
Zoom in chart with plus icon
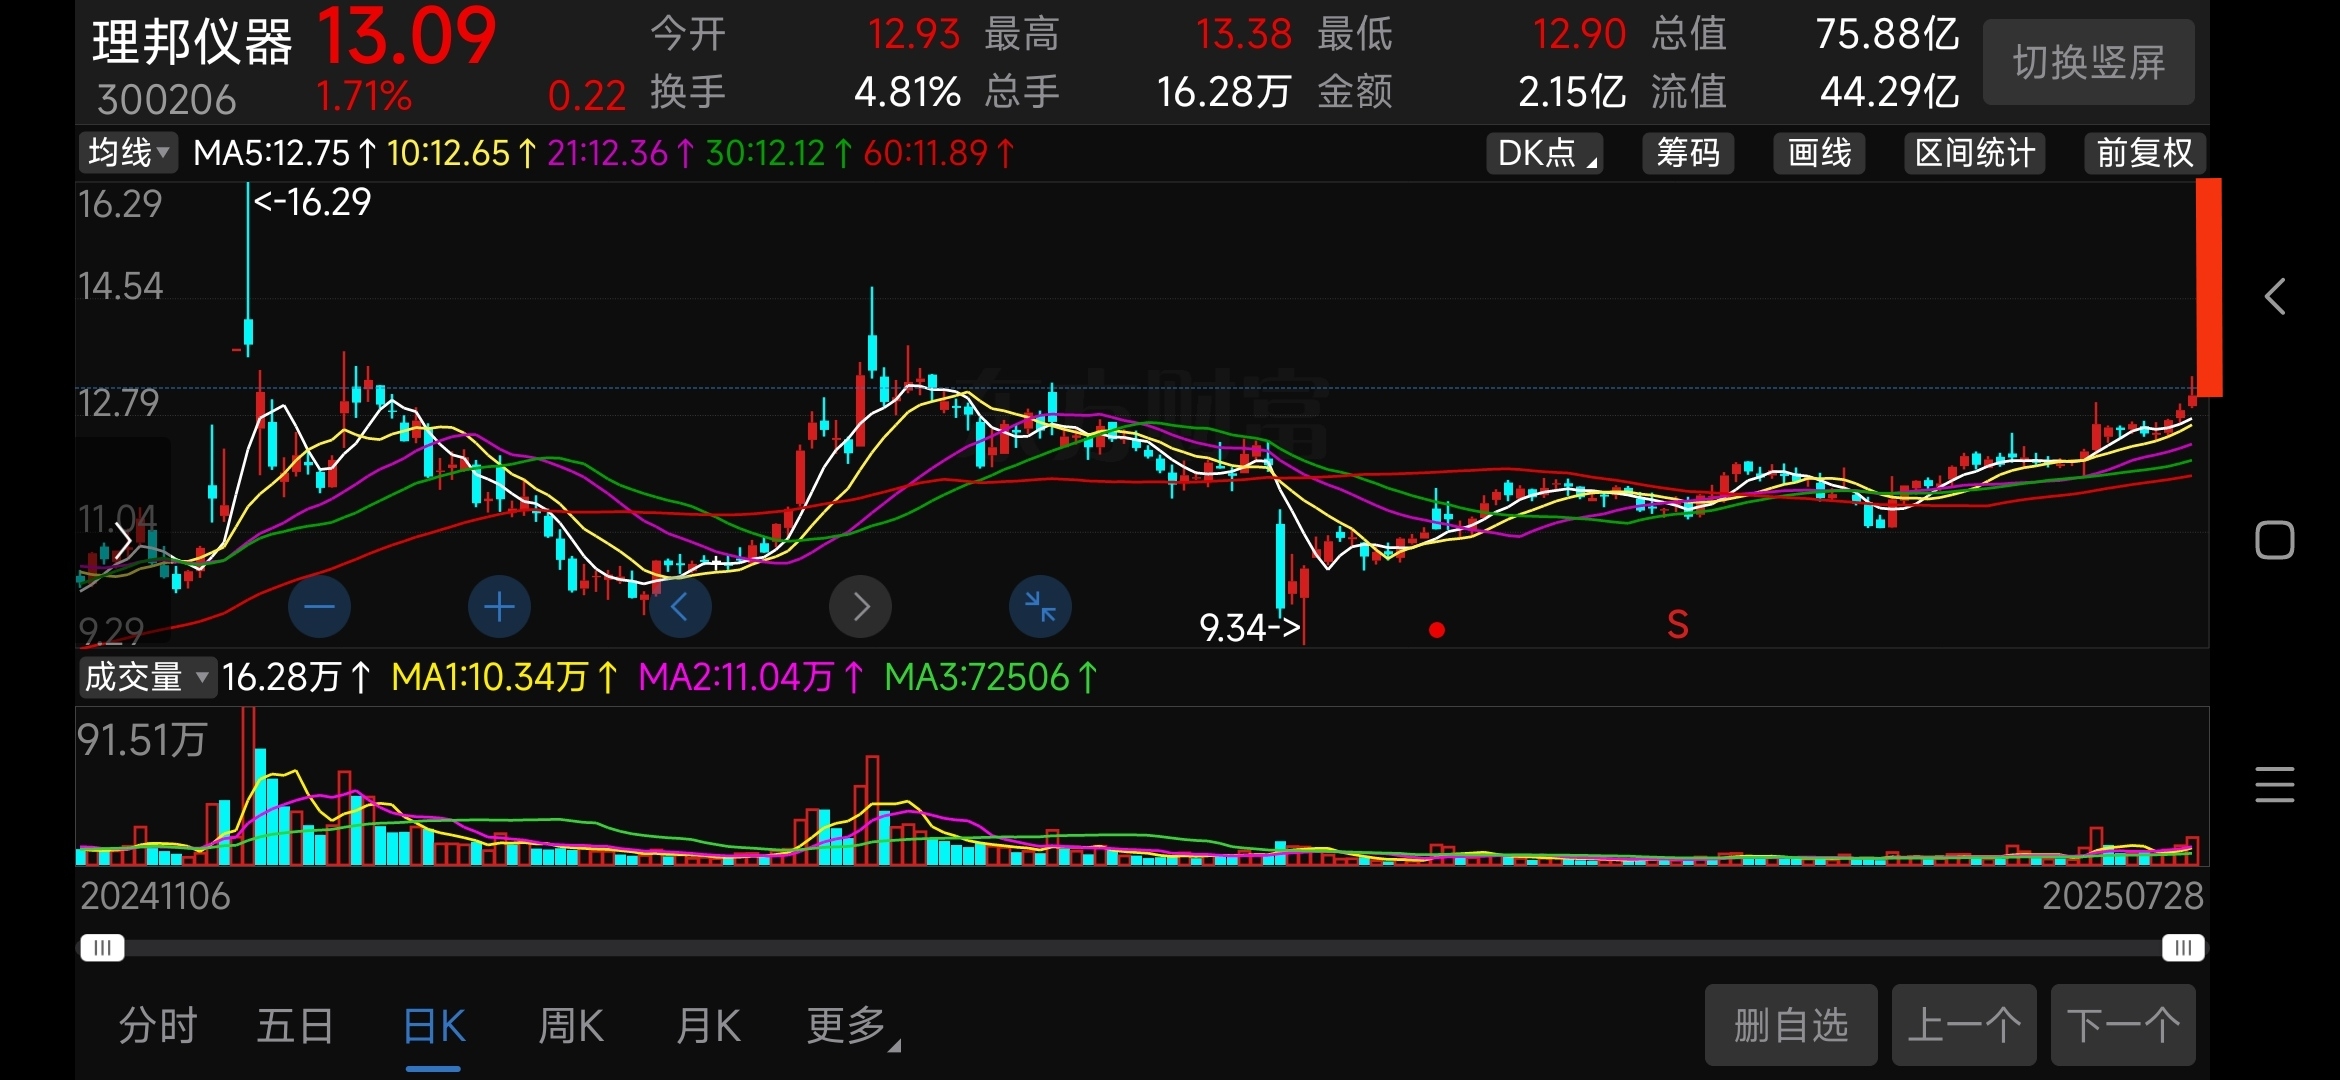[499, 606]
